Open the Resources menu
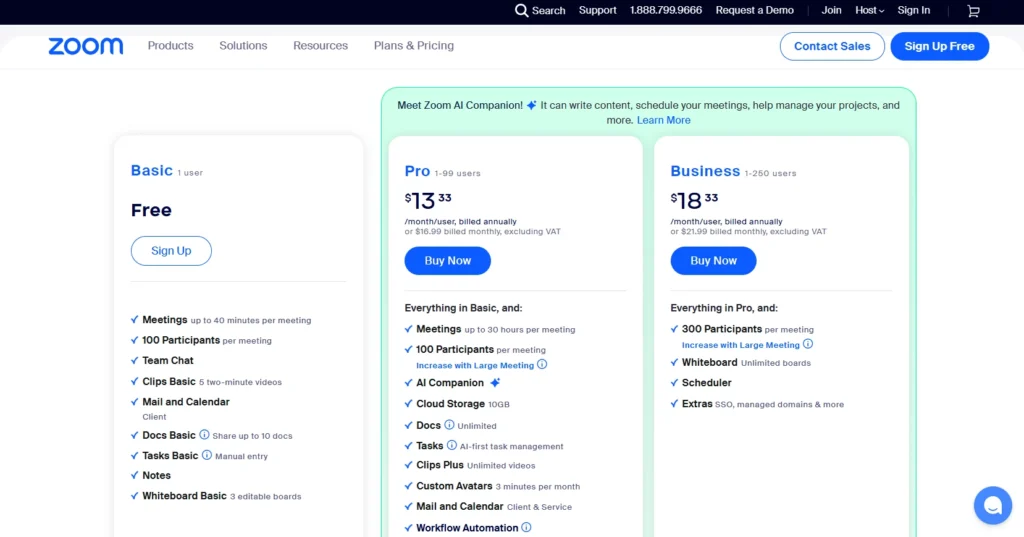 [320, 46]
